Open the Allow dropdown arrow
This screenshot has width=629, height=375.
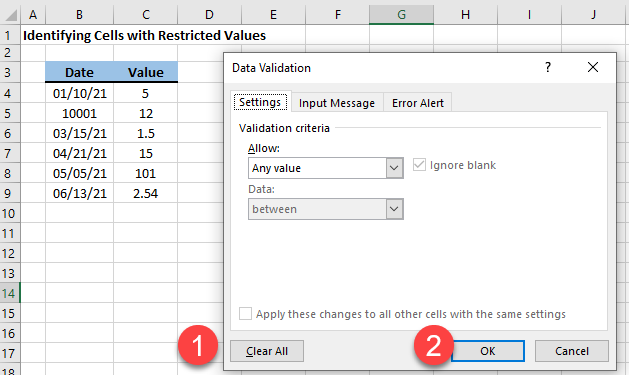click(x=394, y=168)
